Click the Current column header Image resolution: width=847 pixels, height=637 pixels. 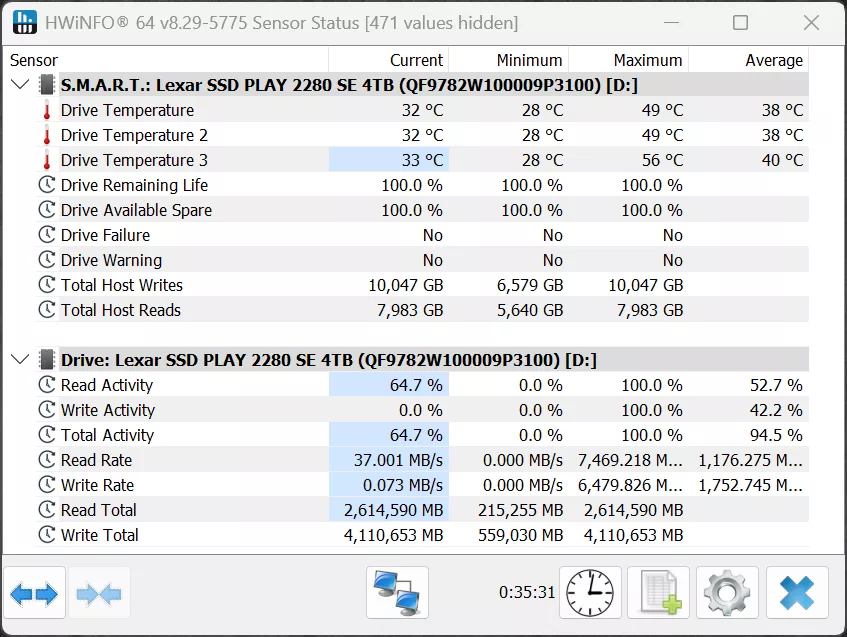388,60
